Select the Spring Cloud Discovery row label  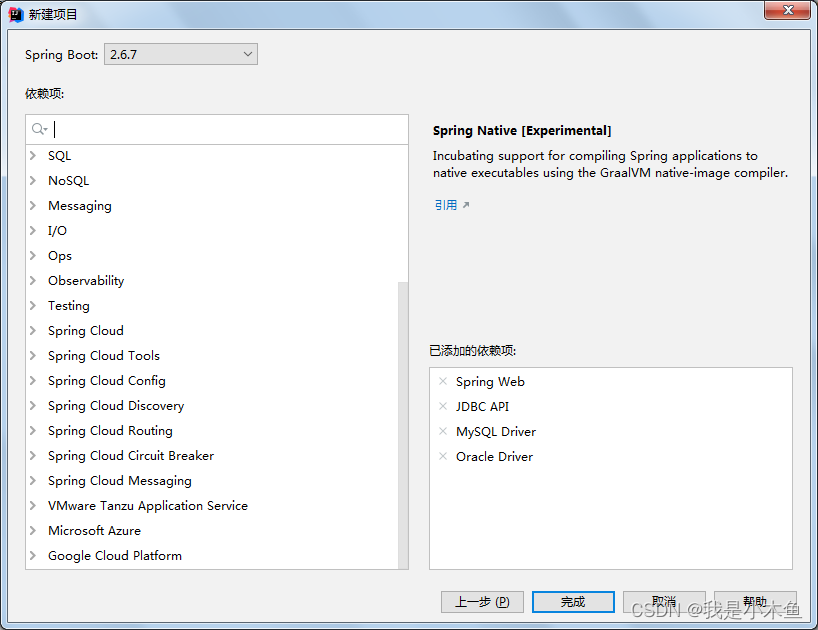(116, 406)
